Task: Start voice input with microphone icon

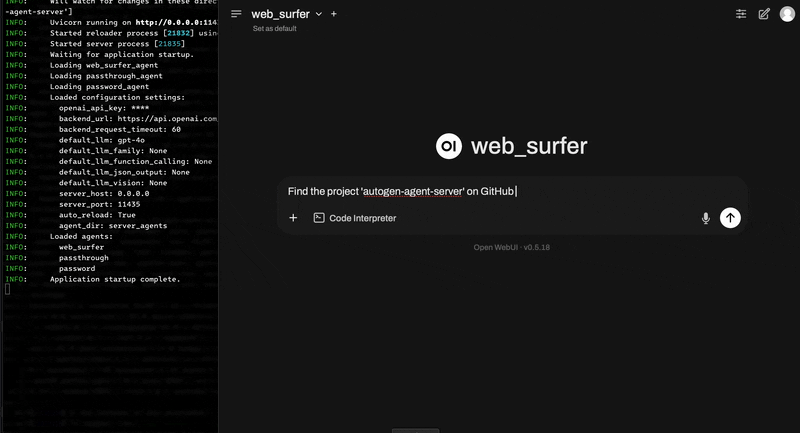Action: click(706, 218)
